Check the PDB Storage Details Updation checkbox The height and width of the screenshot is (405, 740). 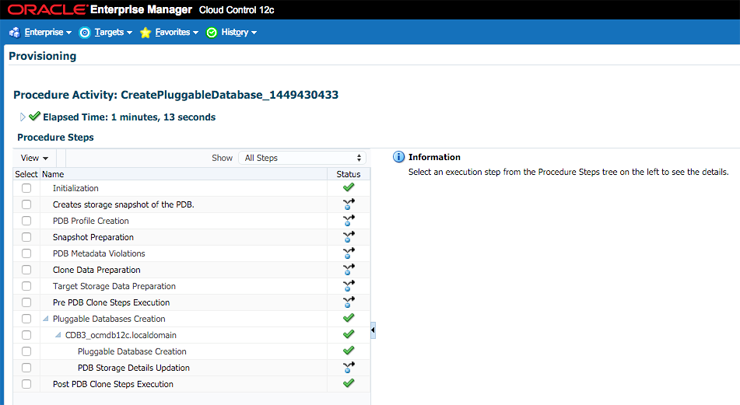[x=26, y=368]
